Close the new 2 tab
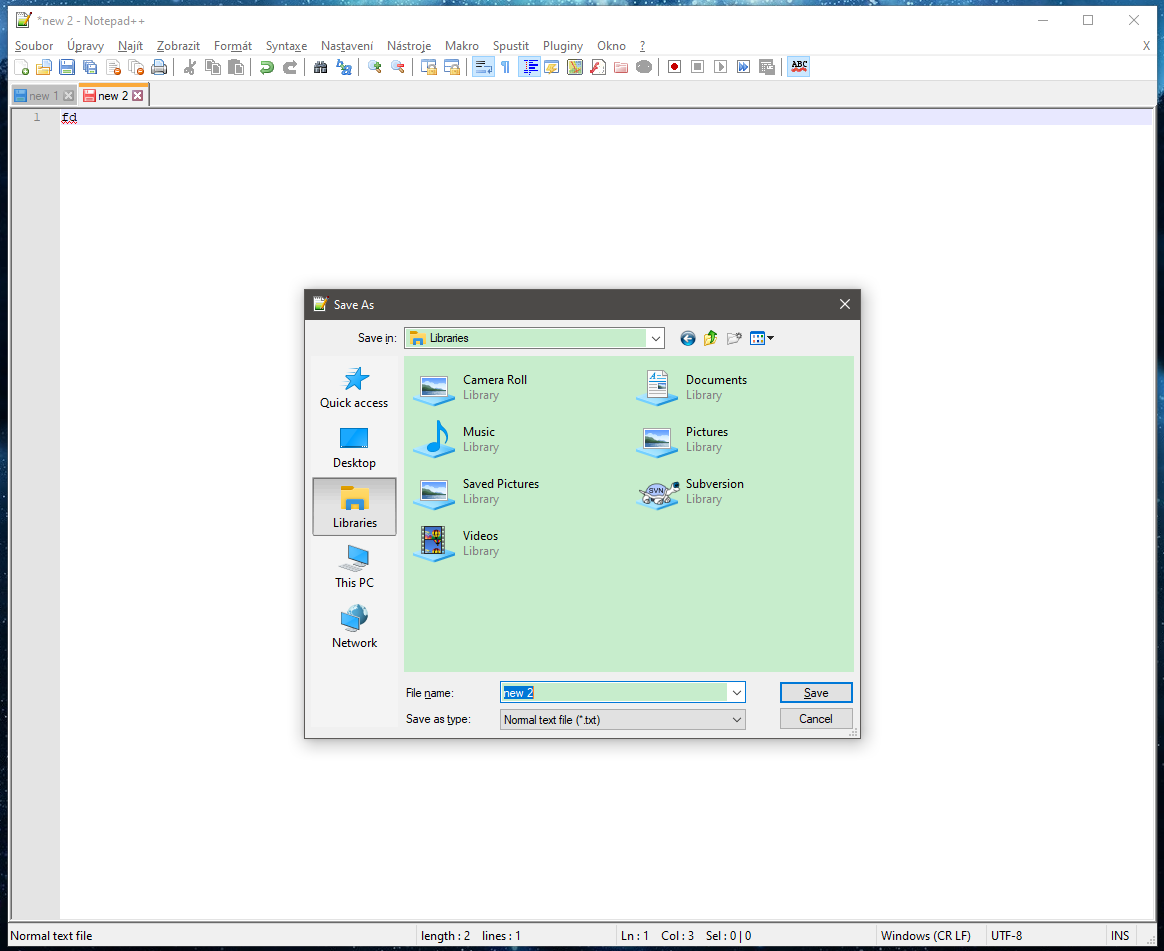 [x=137, y=96]
